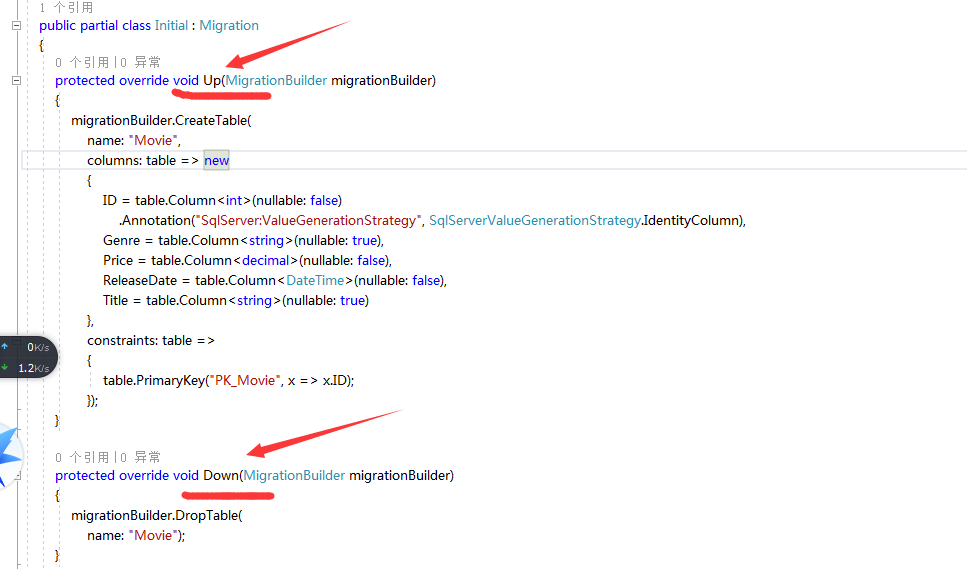Collapse the Up method outlining box
967x569 pixels.
point(17,80)
